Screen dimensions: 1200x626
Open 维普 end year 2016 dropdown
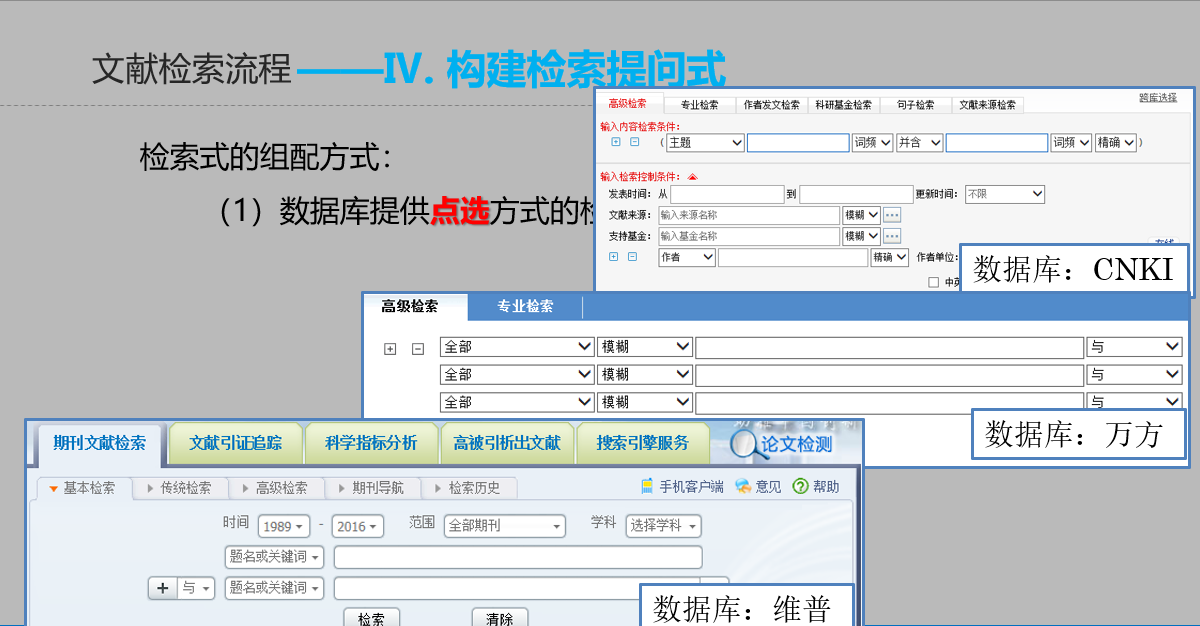[358, 526]
